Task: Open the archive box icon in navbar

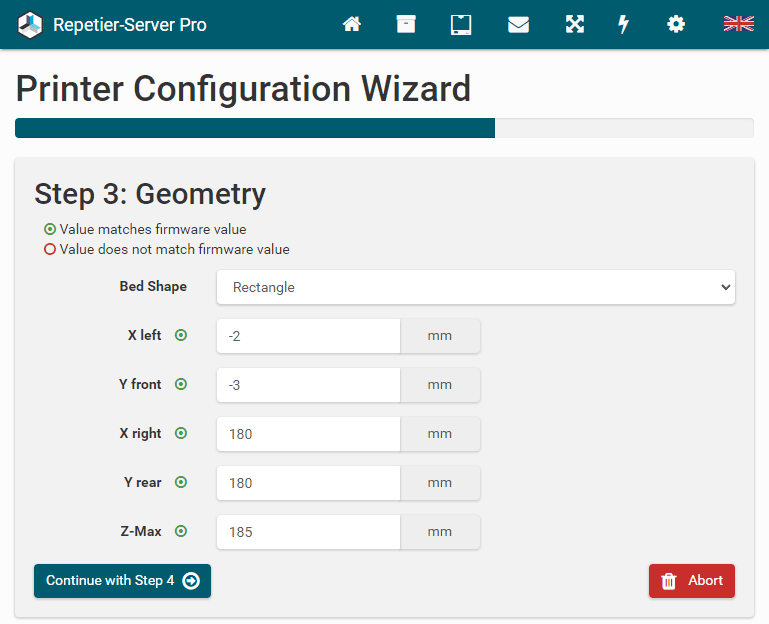Action: [x=406, y=24]
